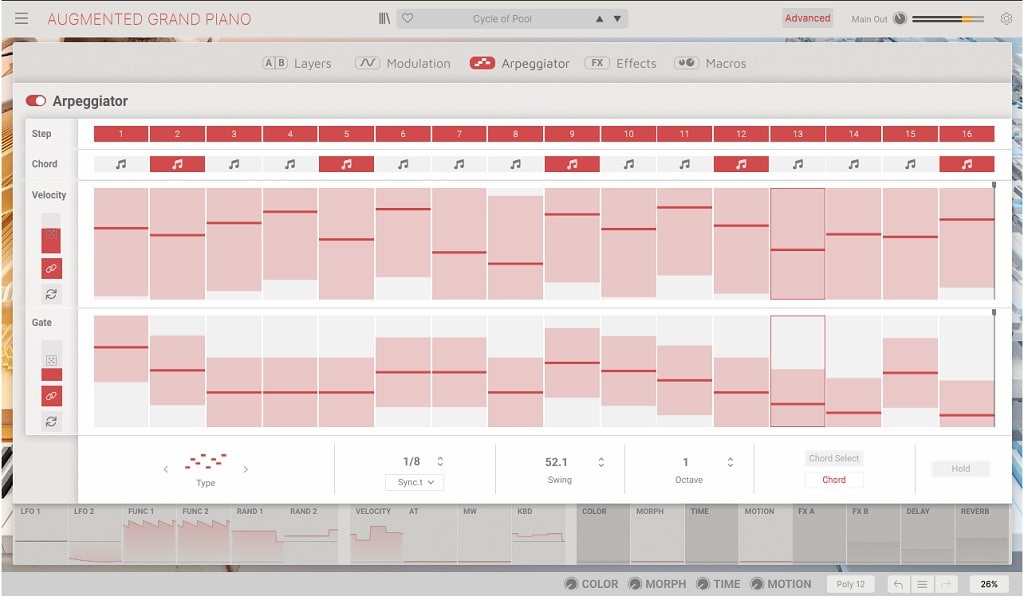Click the Main Out knob
The image size is (1024, 596).
900,19
